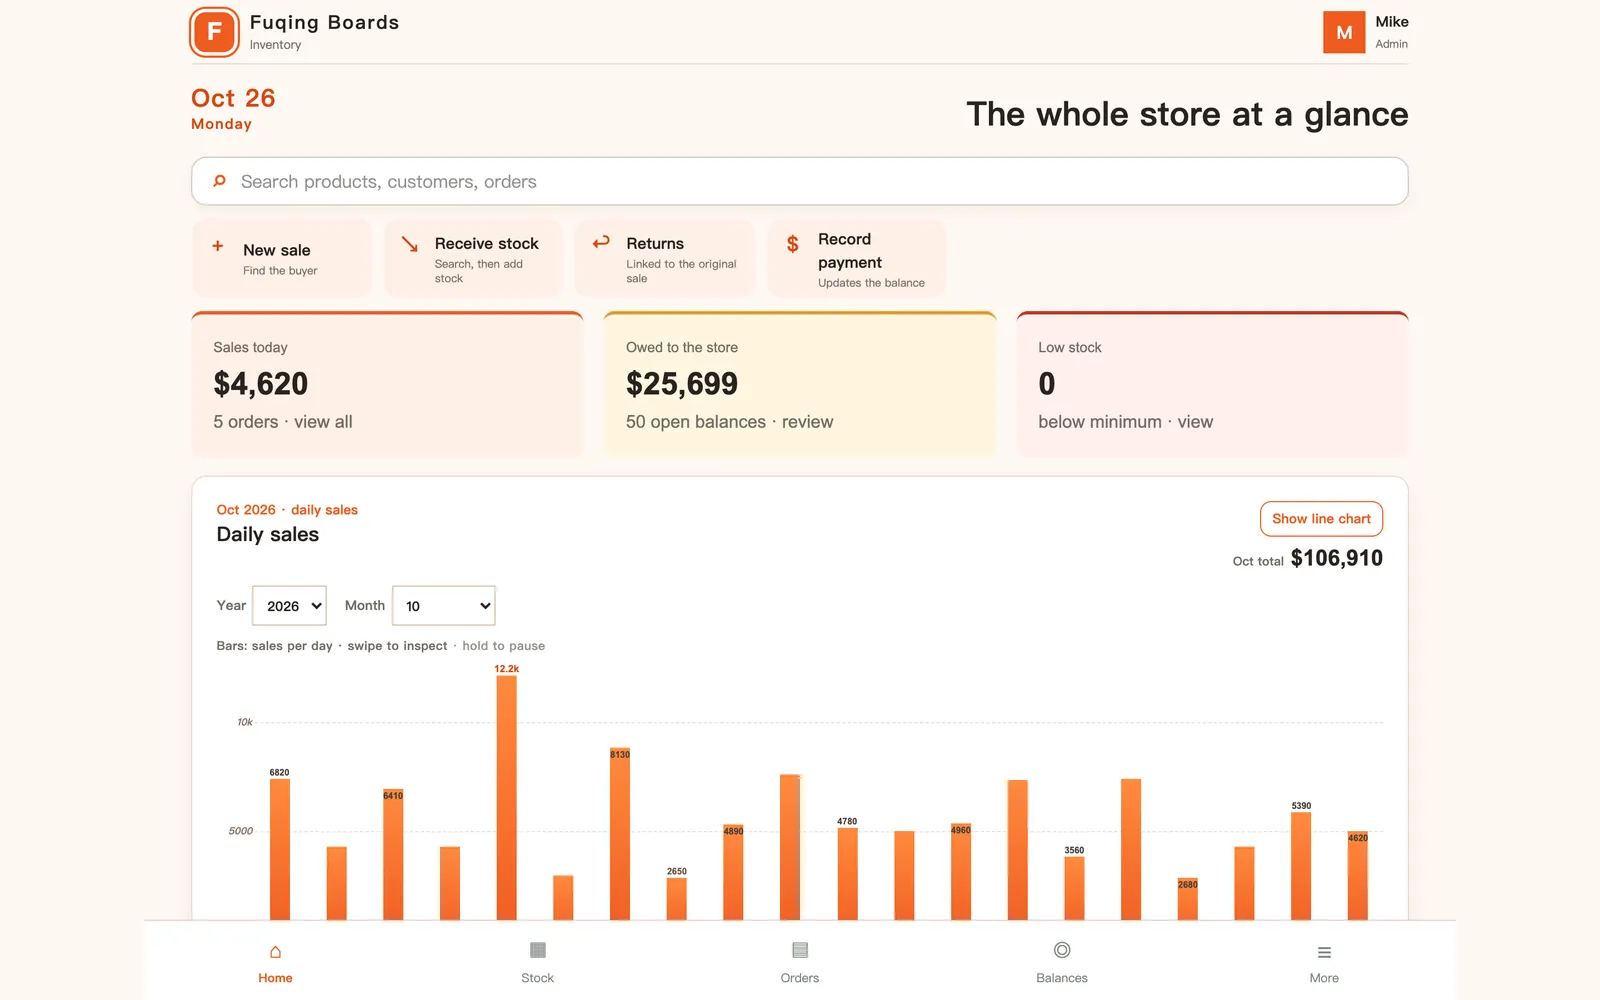Select the 8130 sales bar
Screen dimensions: 1600x1000
[x=620, y=834]
